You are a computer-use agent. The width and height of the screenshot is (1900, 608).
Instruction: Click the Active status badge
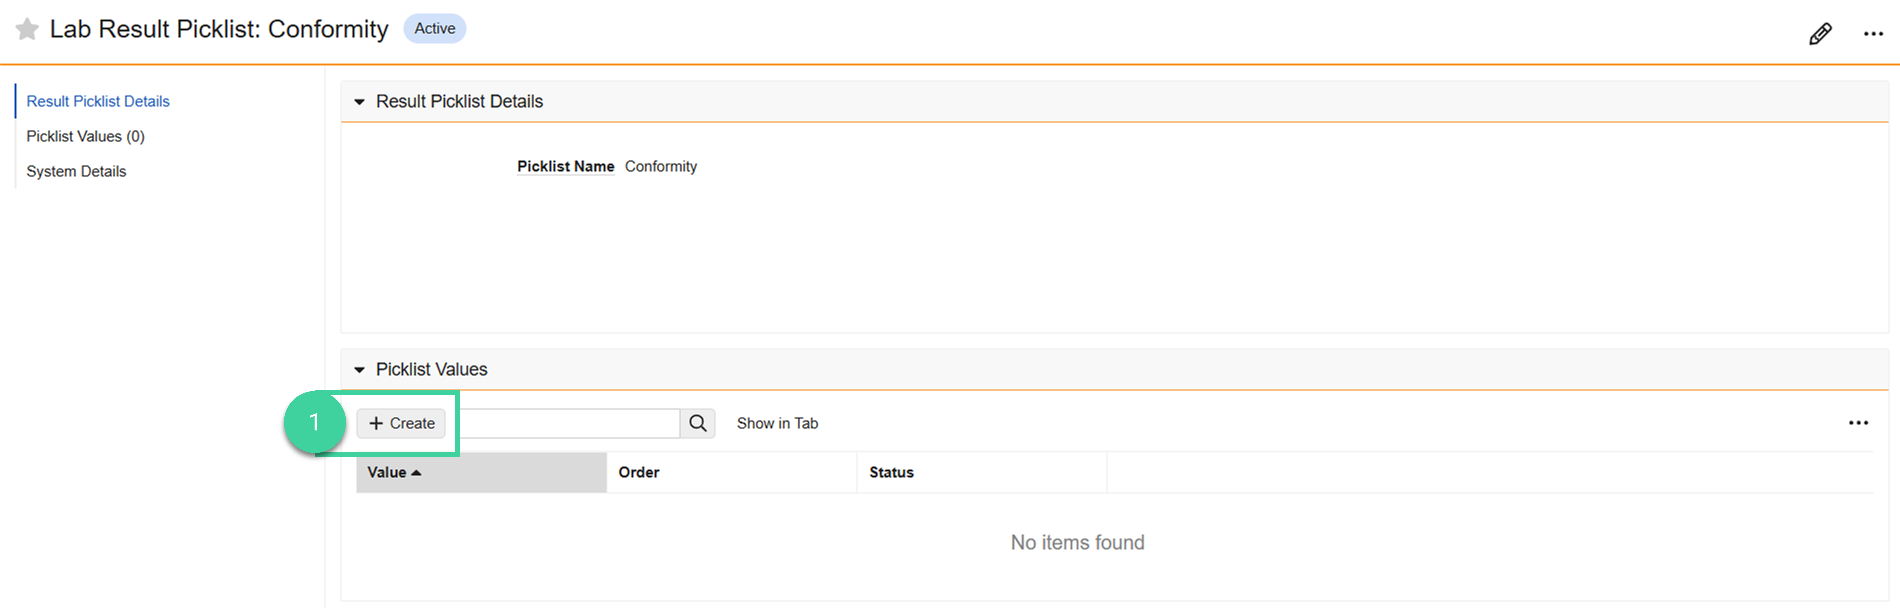(x=434, y=28)
